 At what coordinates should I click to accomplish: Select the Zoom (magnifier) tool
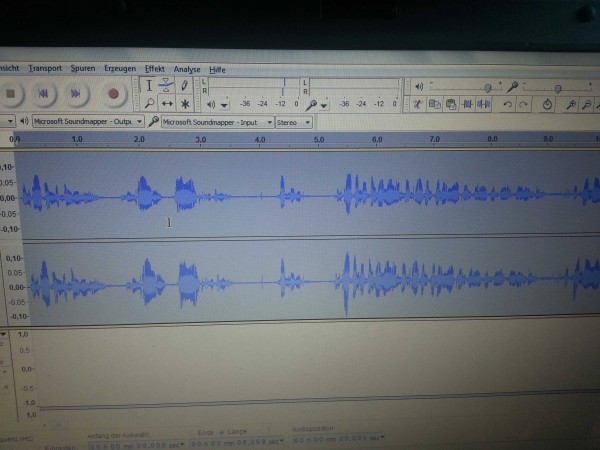[149, 103]
